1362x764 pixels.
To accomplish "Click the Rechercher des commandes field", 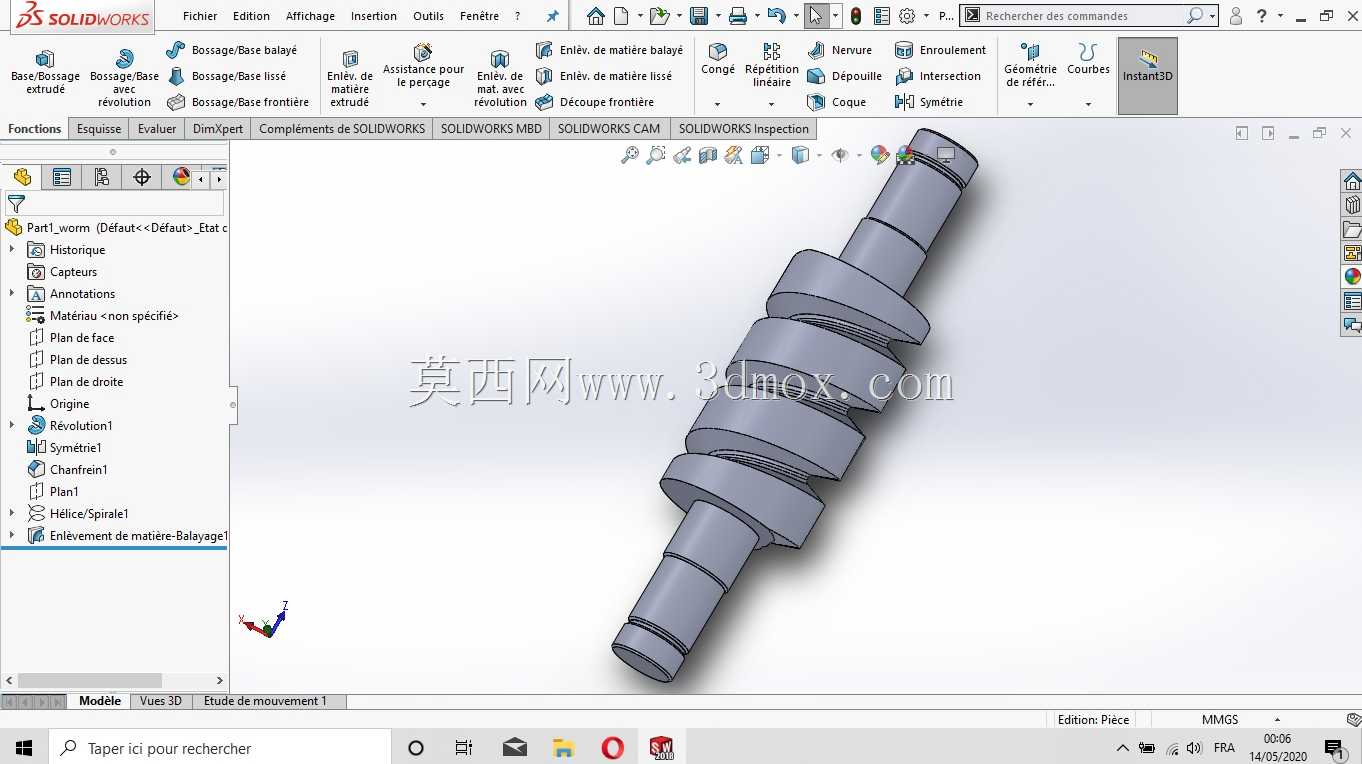I will 1083,16.
